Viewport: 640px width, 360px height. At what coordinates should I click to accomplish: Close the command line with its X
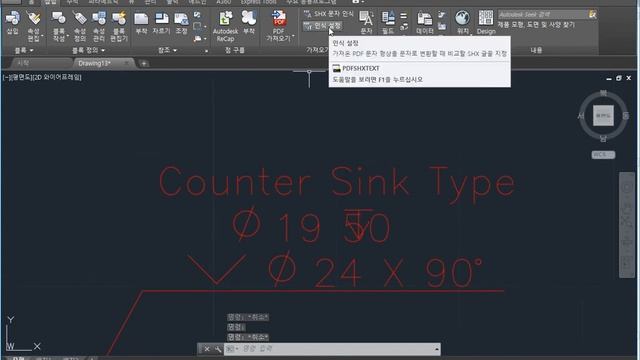click(207, 349)
